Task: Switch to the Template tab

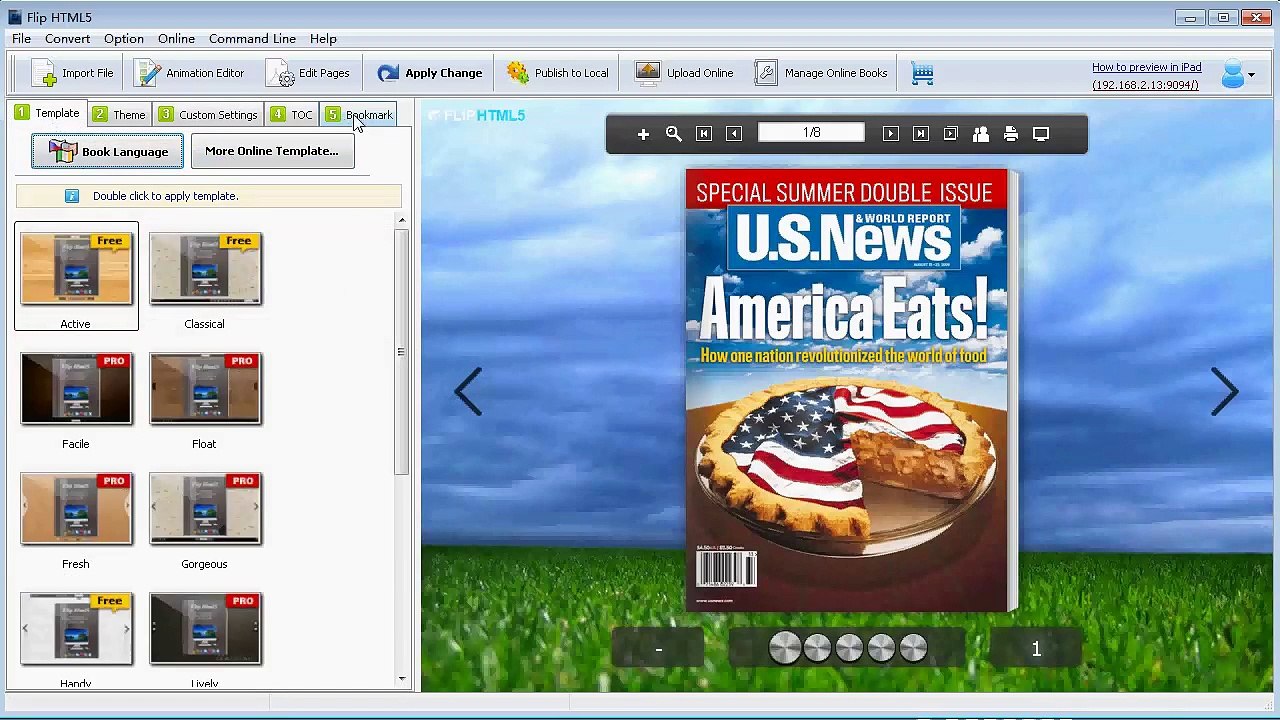Action: [47, 113]
